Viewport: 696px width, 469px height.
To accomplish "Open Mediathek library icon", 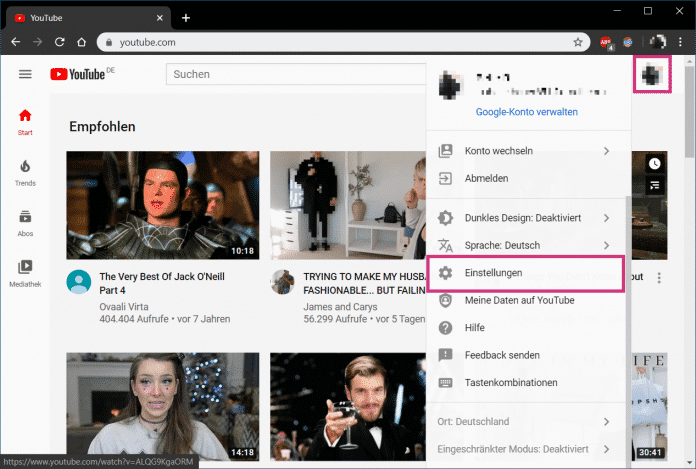I will [25, 267].
